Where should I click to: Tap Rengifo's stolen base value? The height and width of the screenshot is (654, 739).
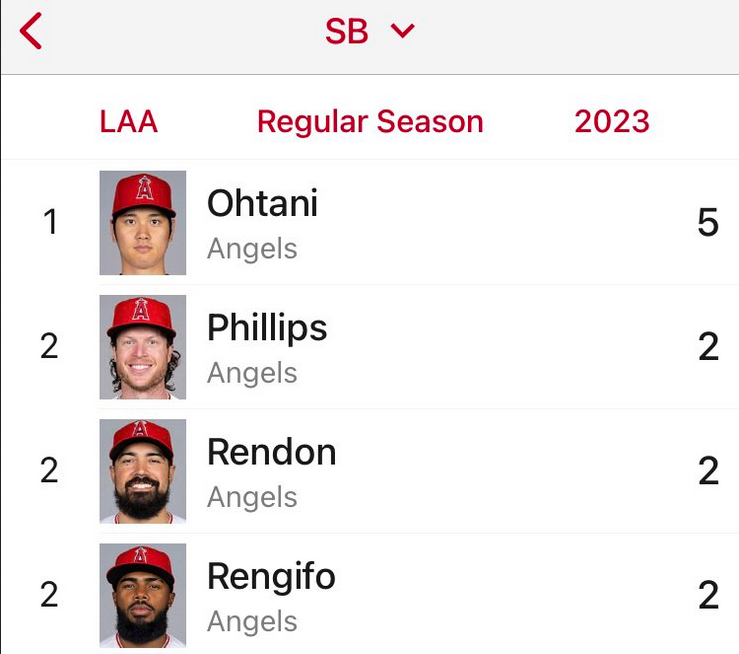[708, 595]
